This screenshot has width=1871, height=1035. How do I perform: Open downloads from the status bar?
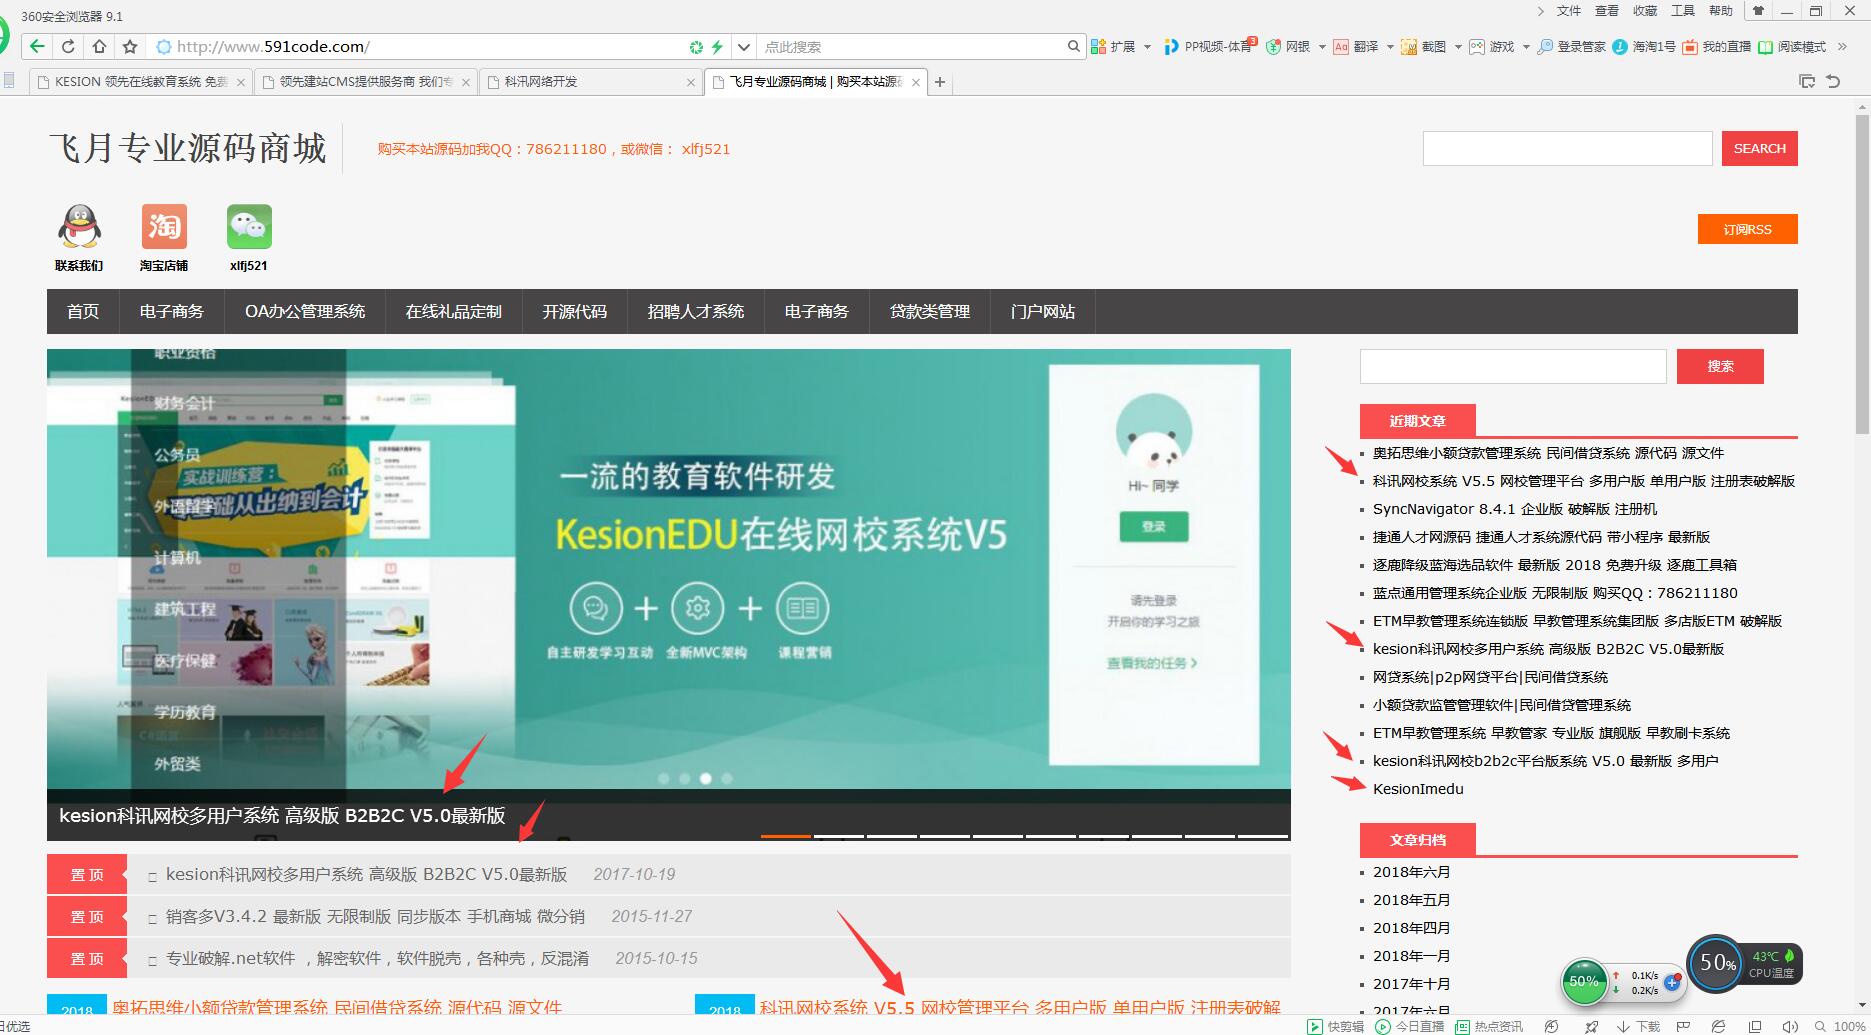click(1638, 1026)
